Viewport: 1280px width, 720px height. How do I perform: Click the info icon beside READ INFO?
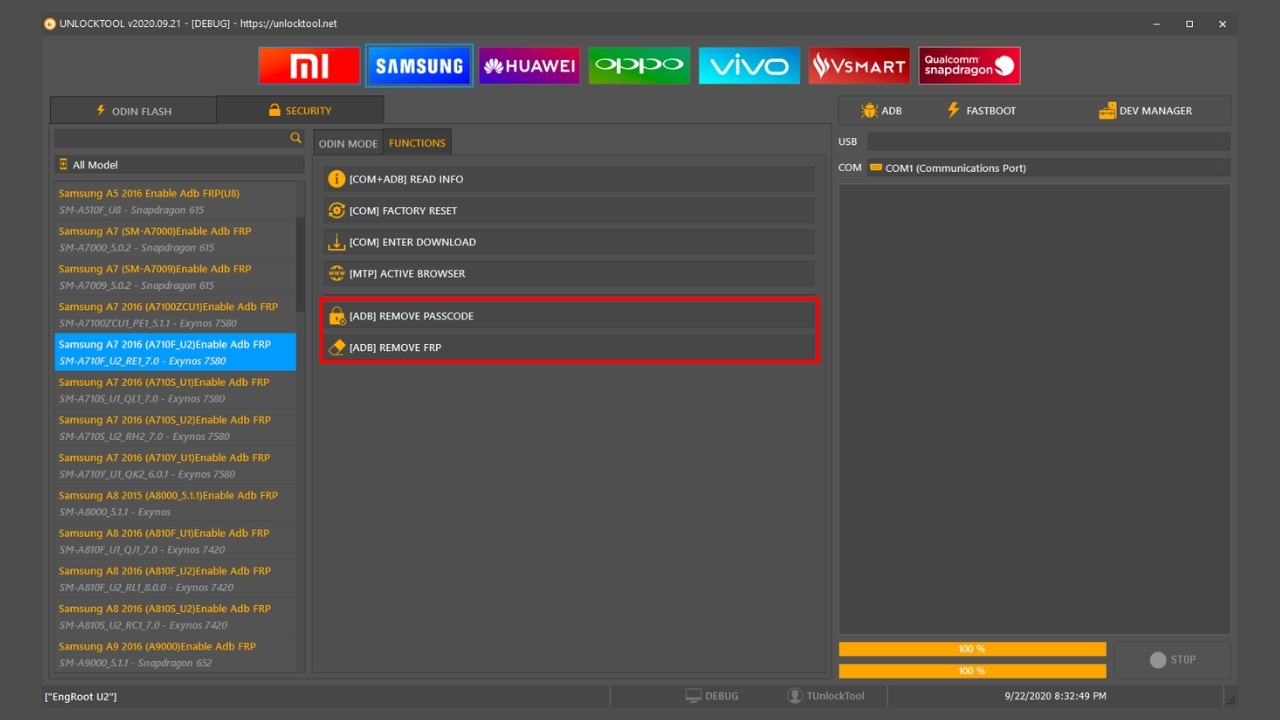(x=337, y=179)
